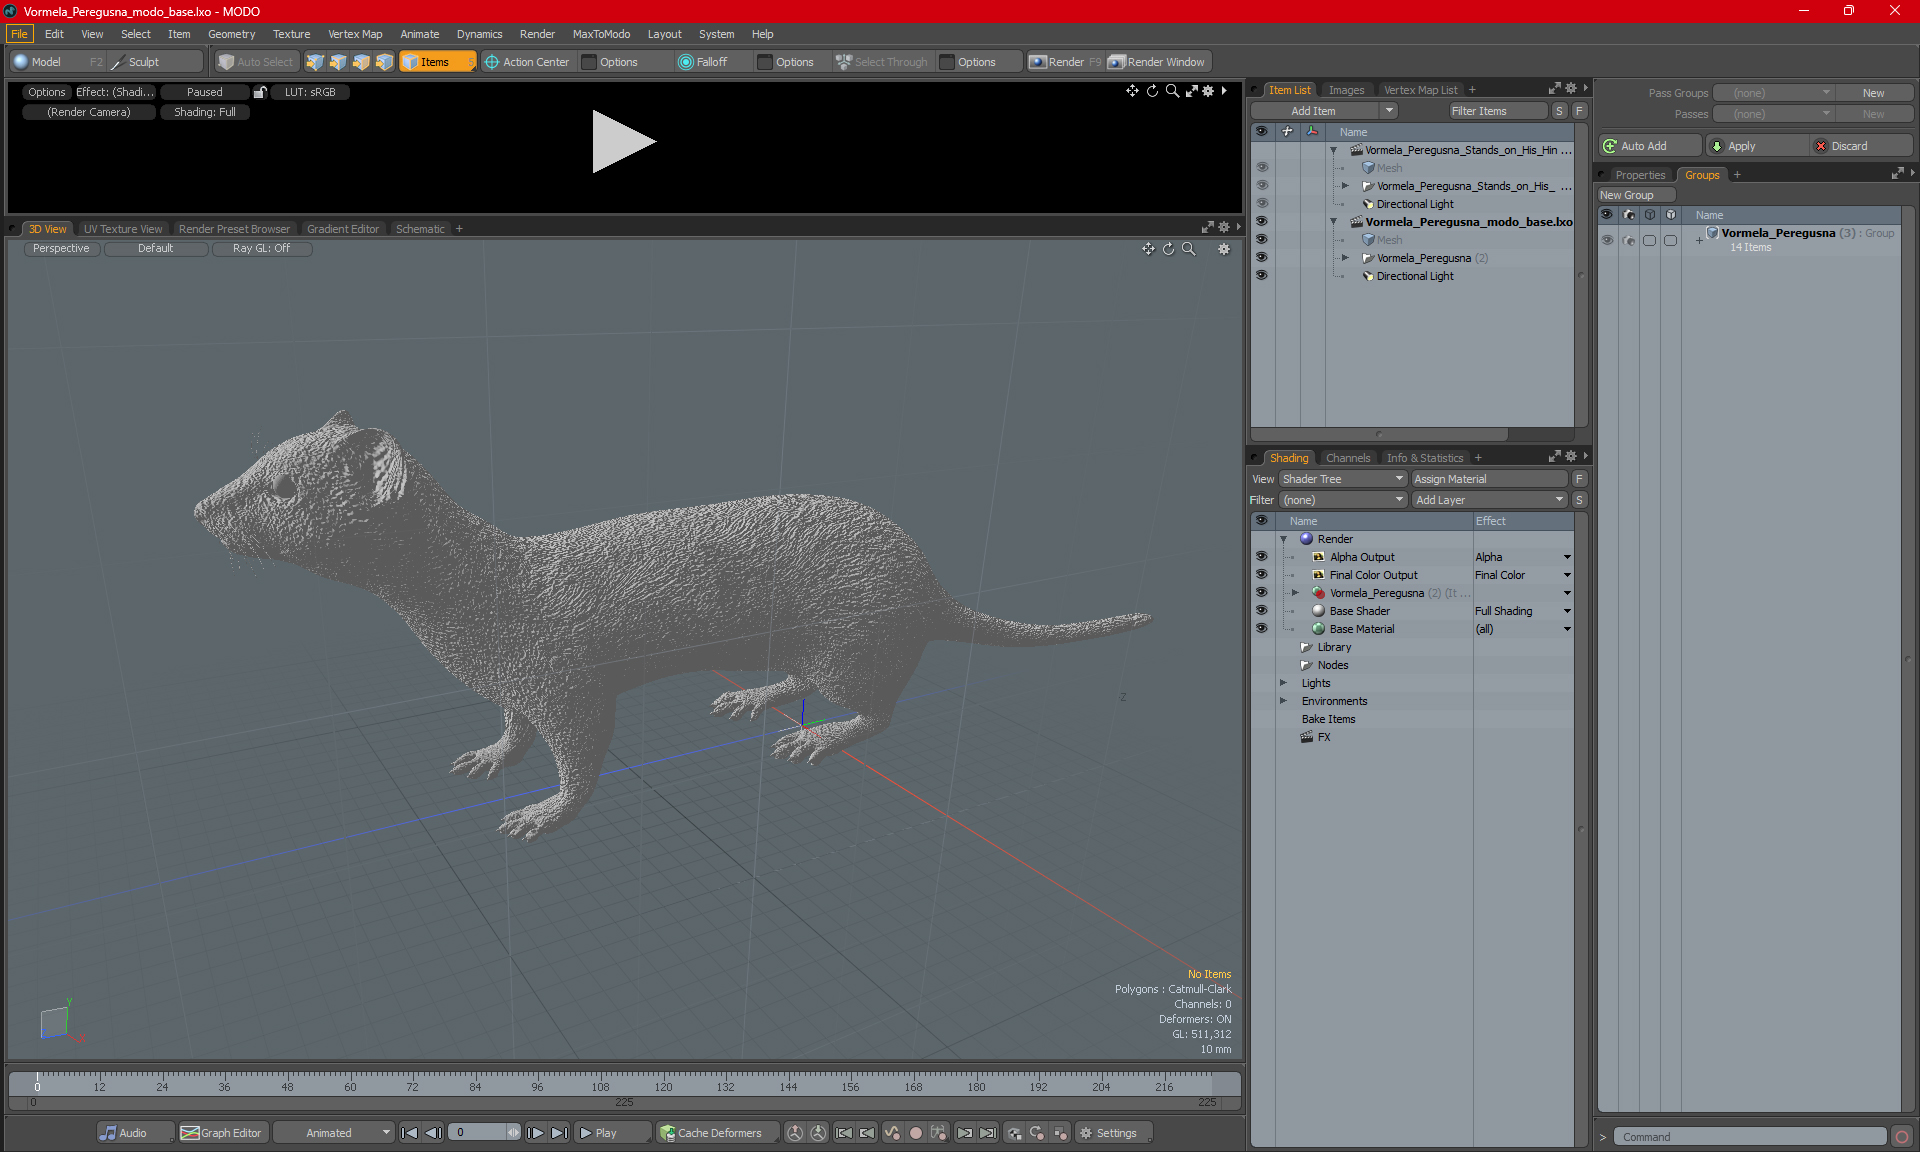Discard pass edits
The width and height of the screenshot is (1920, 1152).
coord(1861,146)
